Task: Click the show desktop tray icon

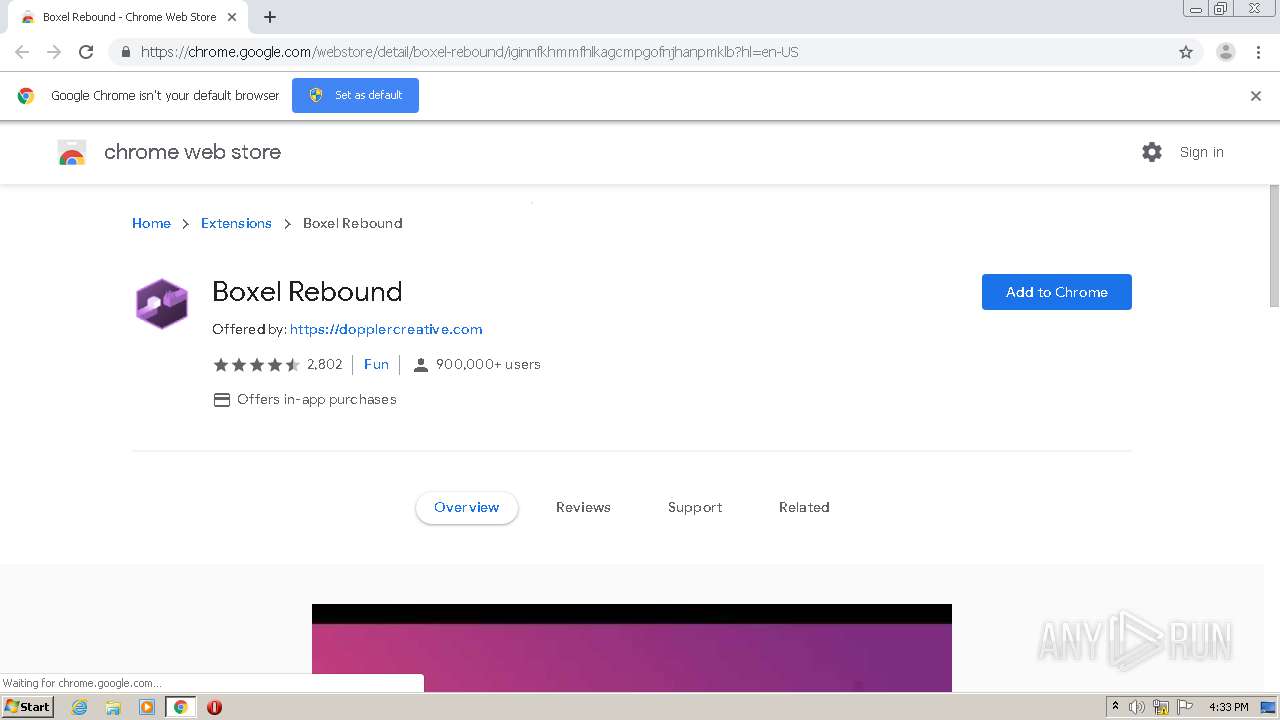Action: 1268,707
